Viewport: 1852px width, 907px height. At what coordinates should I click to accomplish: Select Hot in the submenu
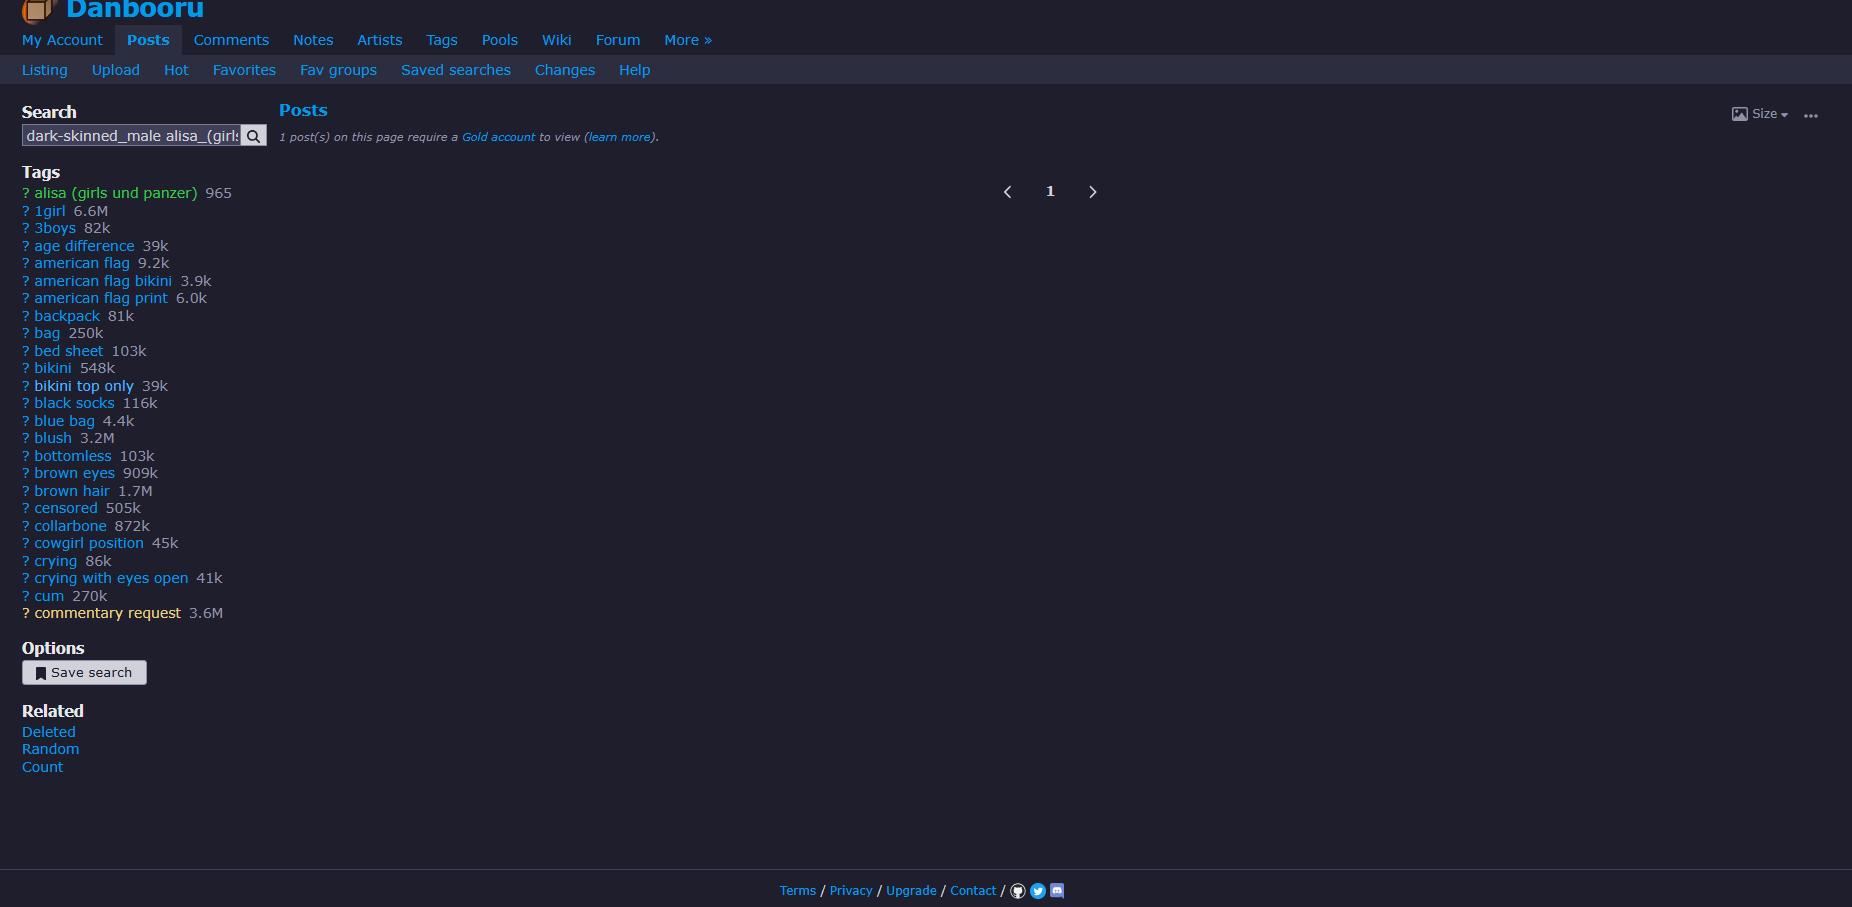(176, 70)
